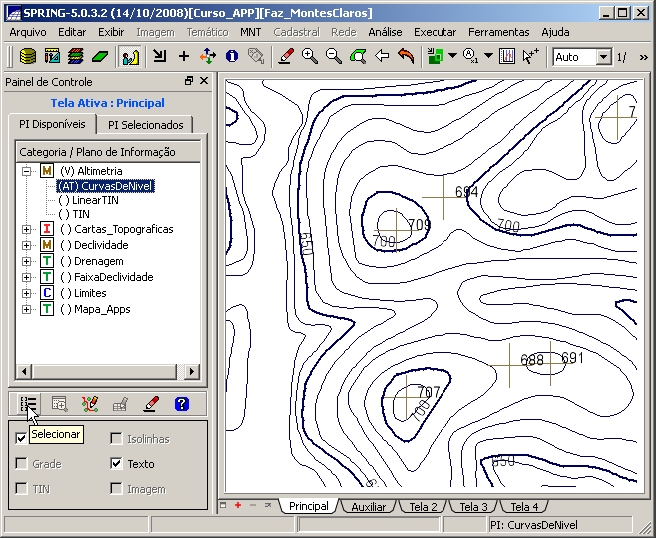Select the crosshair cursor tool

tap(184, 57)
